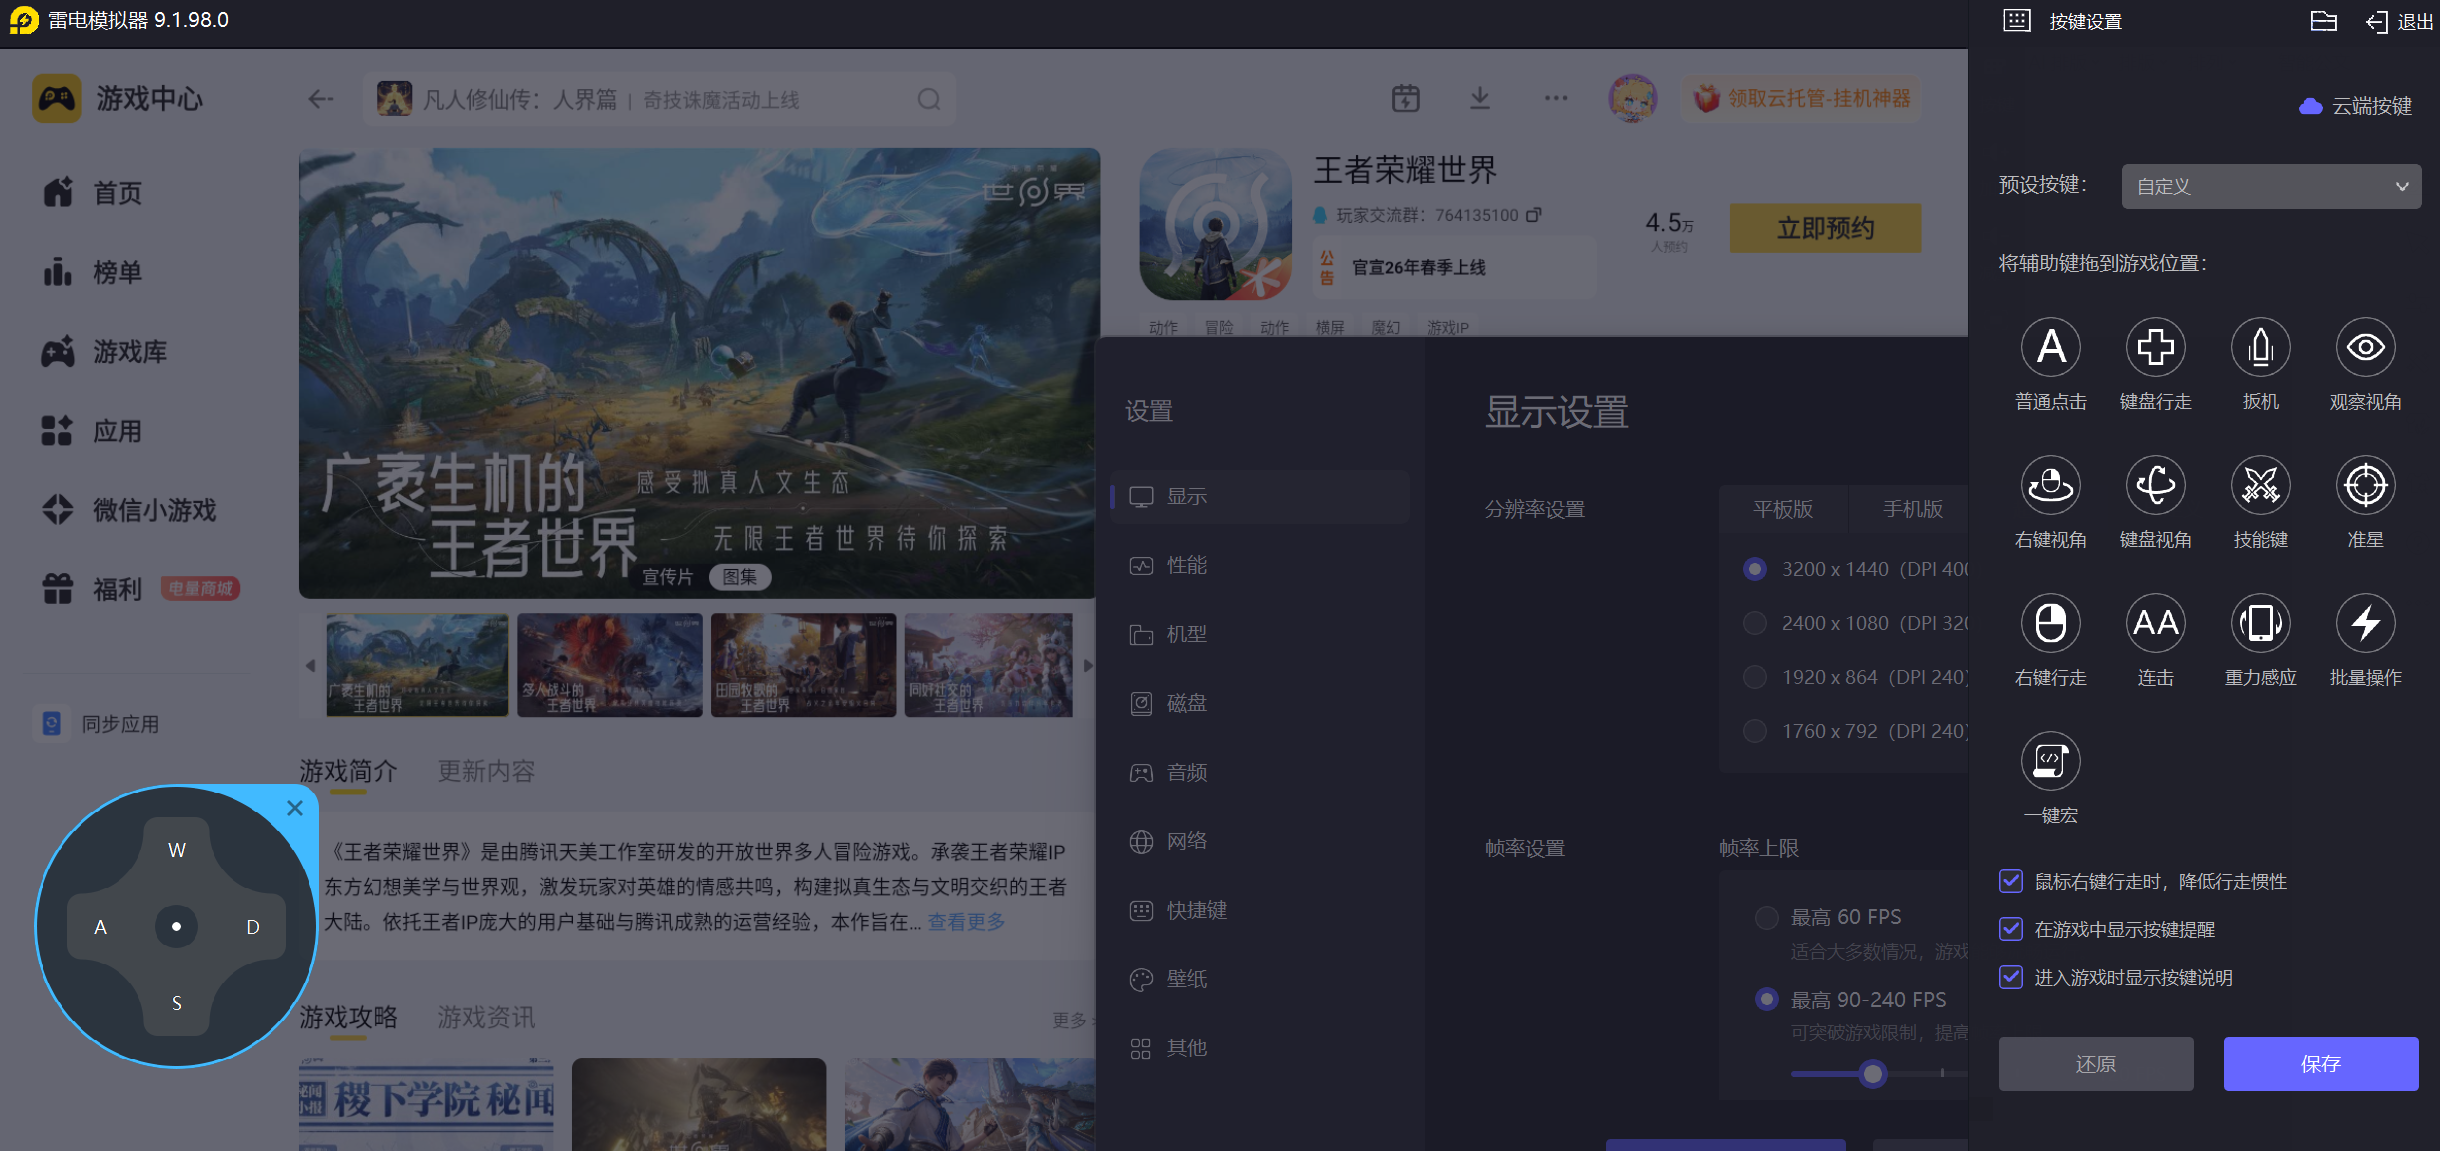Viewport: 2440px width, 1151px height.
Task: Select the 右键视角 right-click view icon
Action: coord(2050,485)
